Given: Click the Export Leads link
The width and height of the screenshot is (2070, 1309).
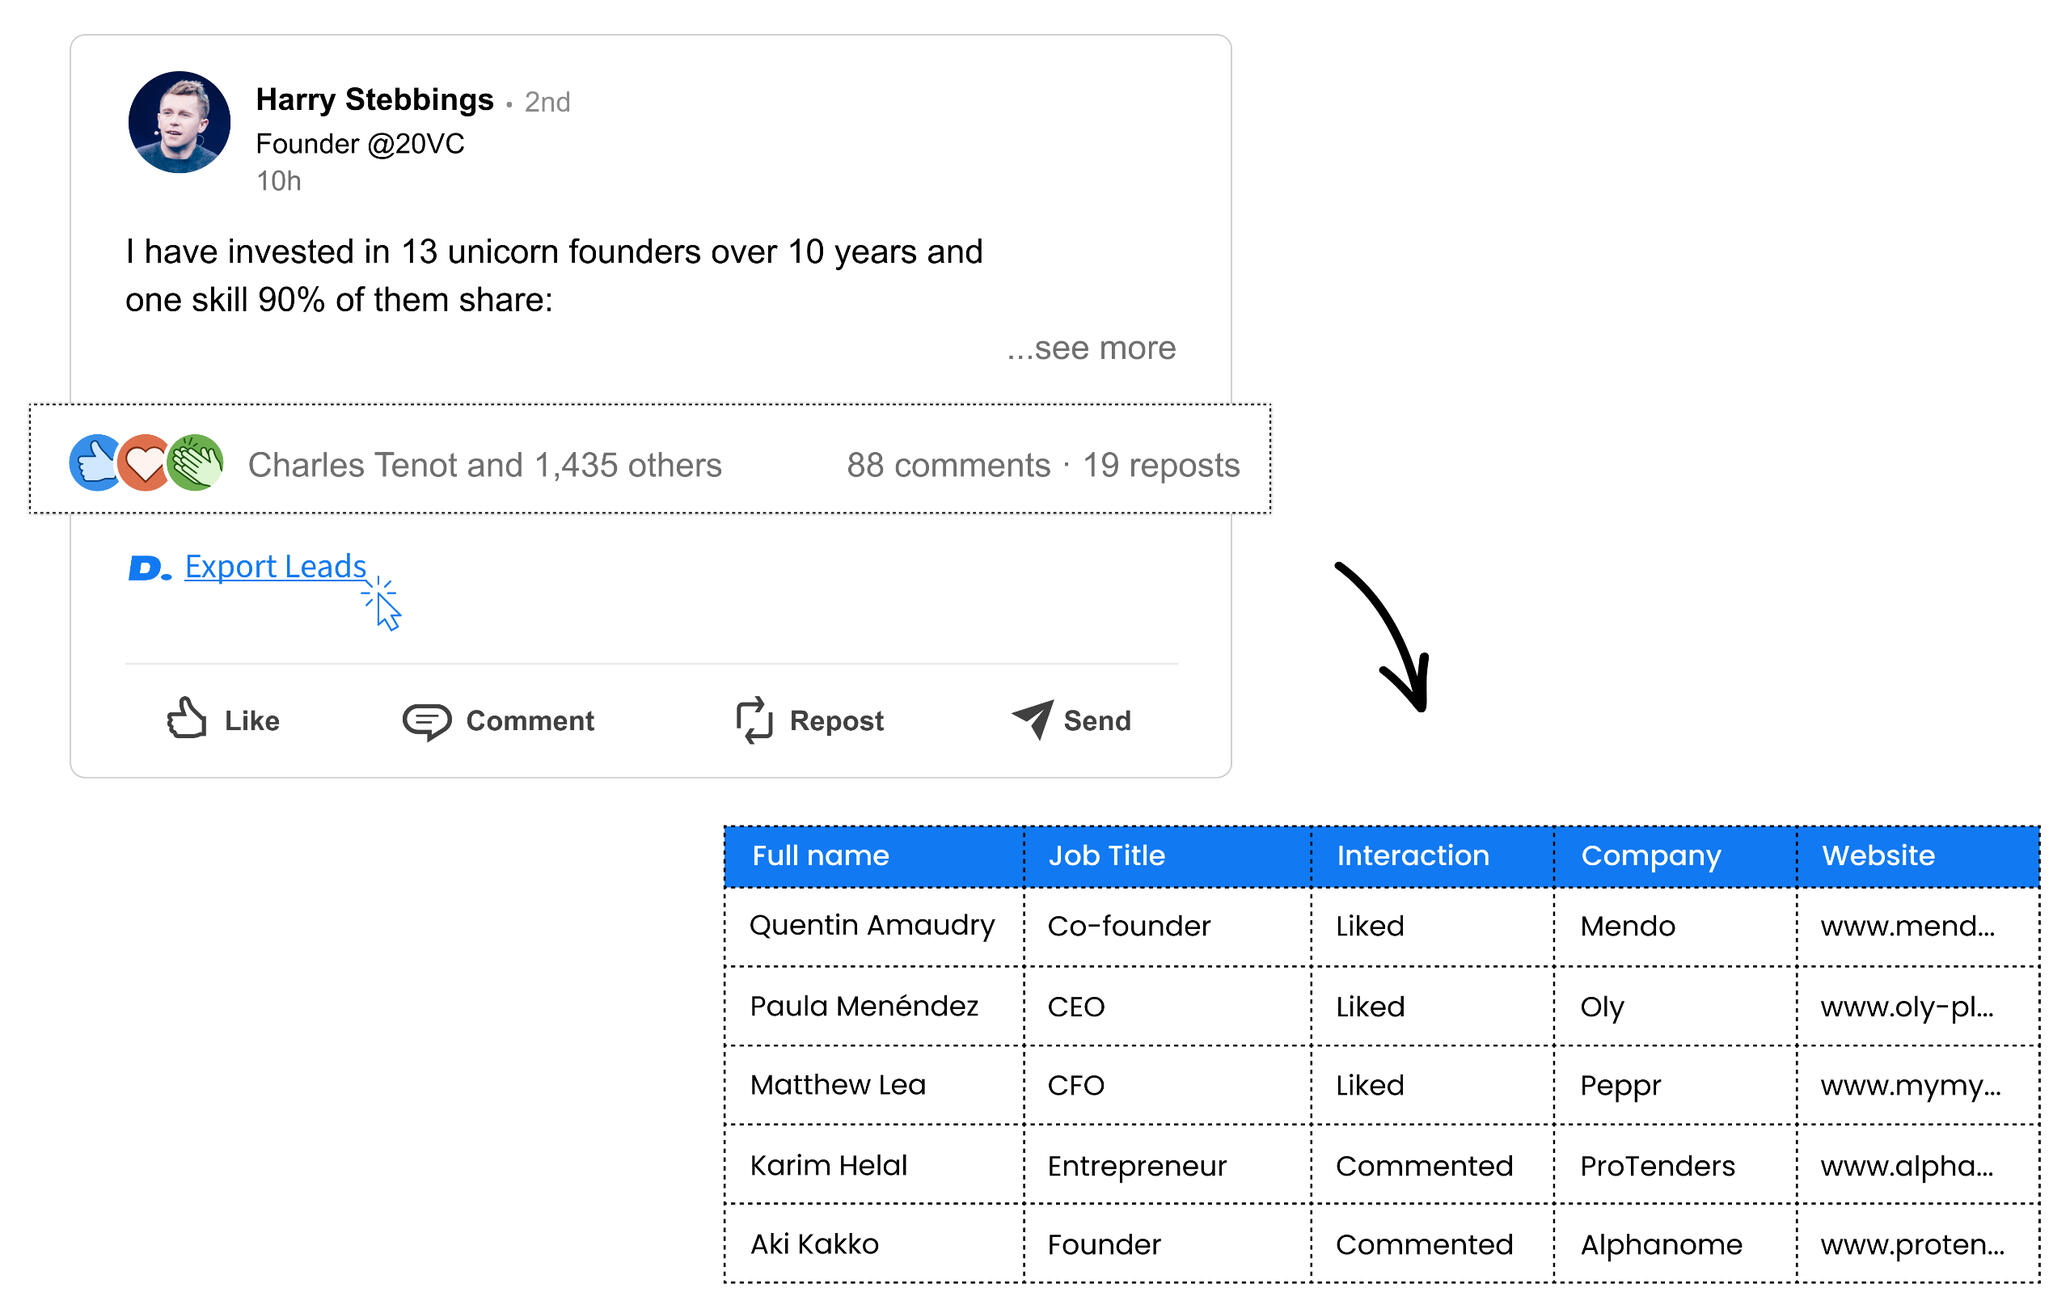Looking at the screenshot, I should [x=275, y=567].
